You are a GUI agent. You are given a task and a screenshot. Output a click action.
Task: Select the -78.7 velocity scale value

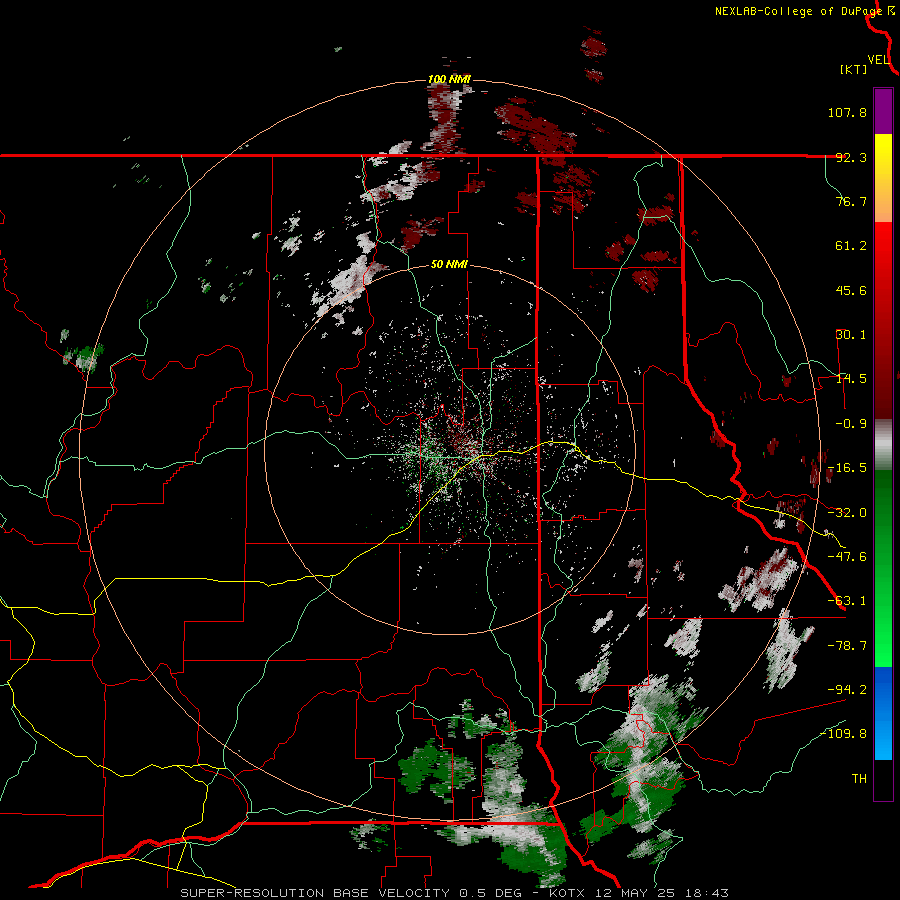[847, 646]
